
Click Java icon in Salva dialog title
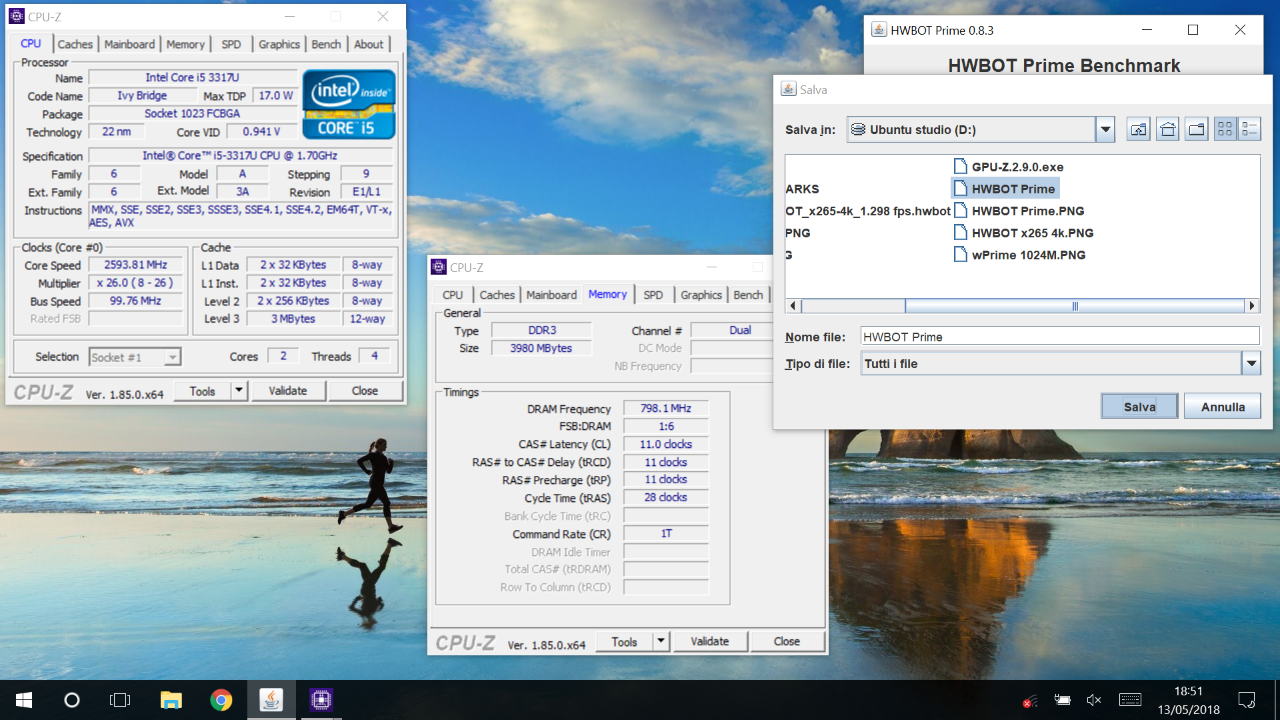pyautogui.click(x=788, y=89)
